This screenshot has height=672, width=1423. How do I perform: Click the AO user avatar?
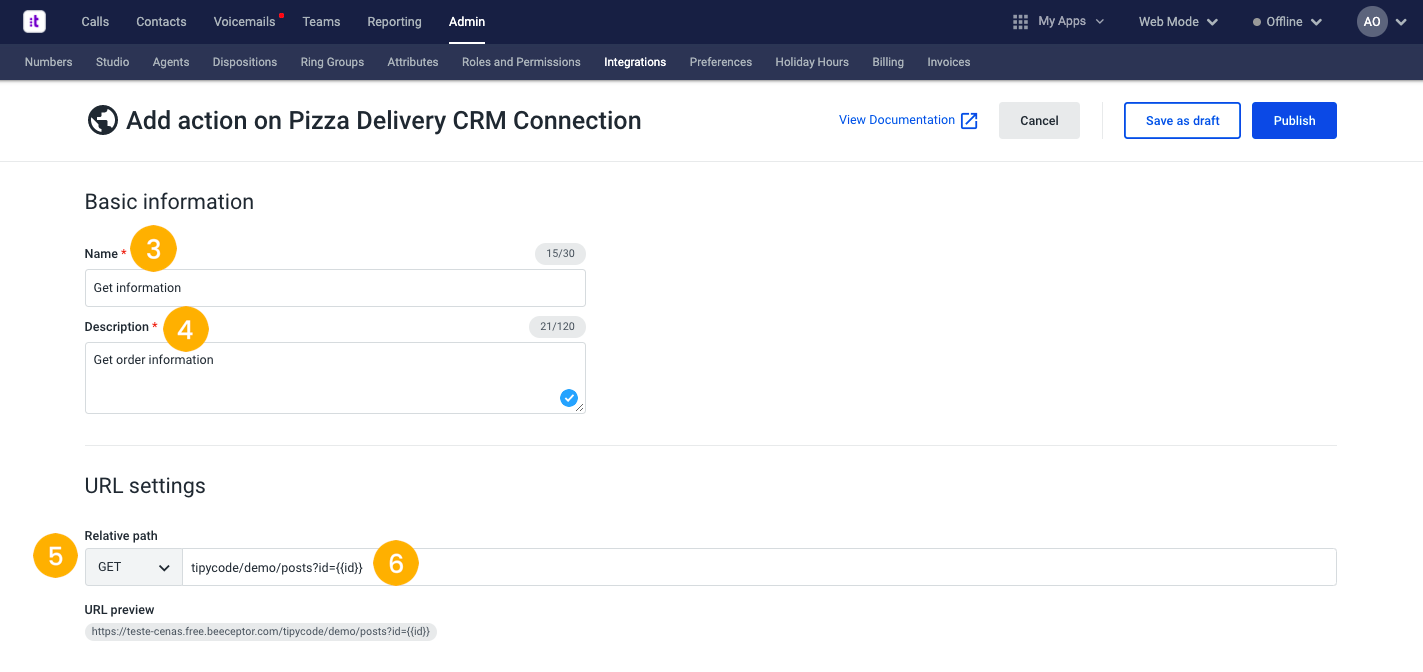[x=1372, y=21]
